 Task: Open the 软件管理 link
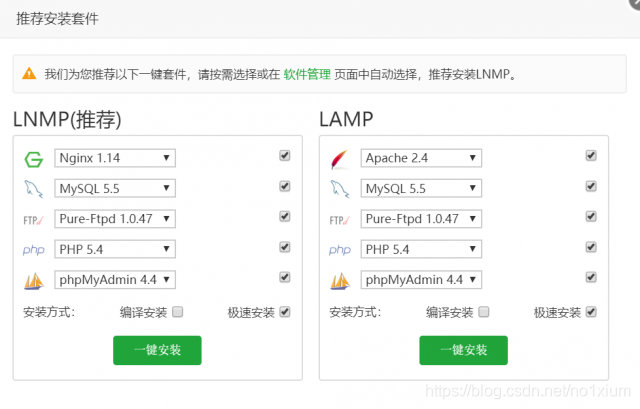[307, 74]
